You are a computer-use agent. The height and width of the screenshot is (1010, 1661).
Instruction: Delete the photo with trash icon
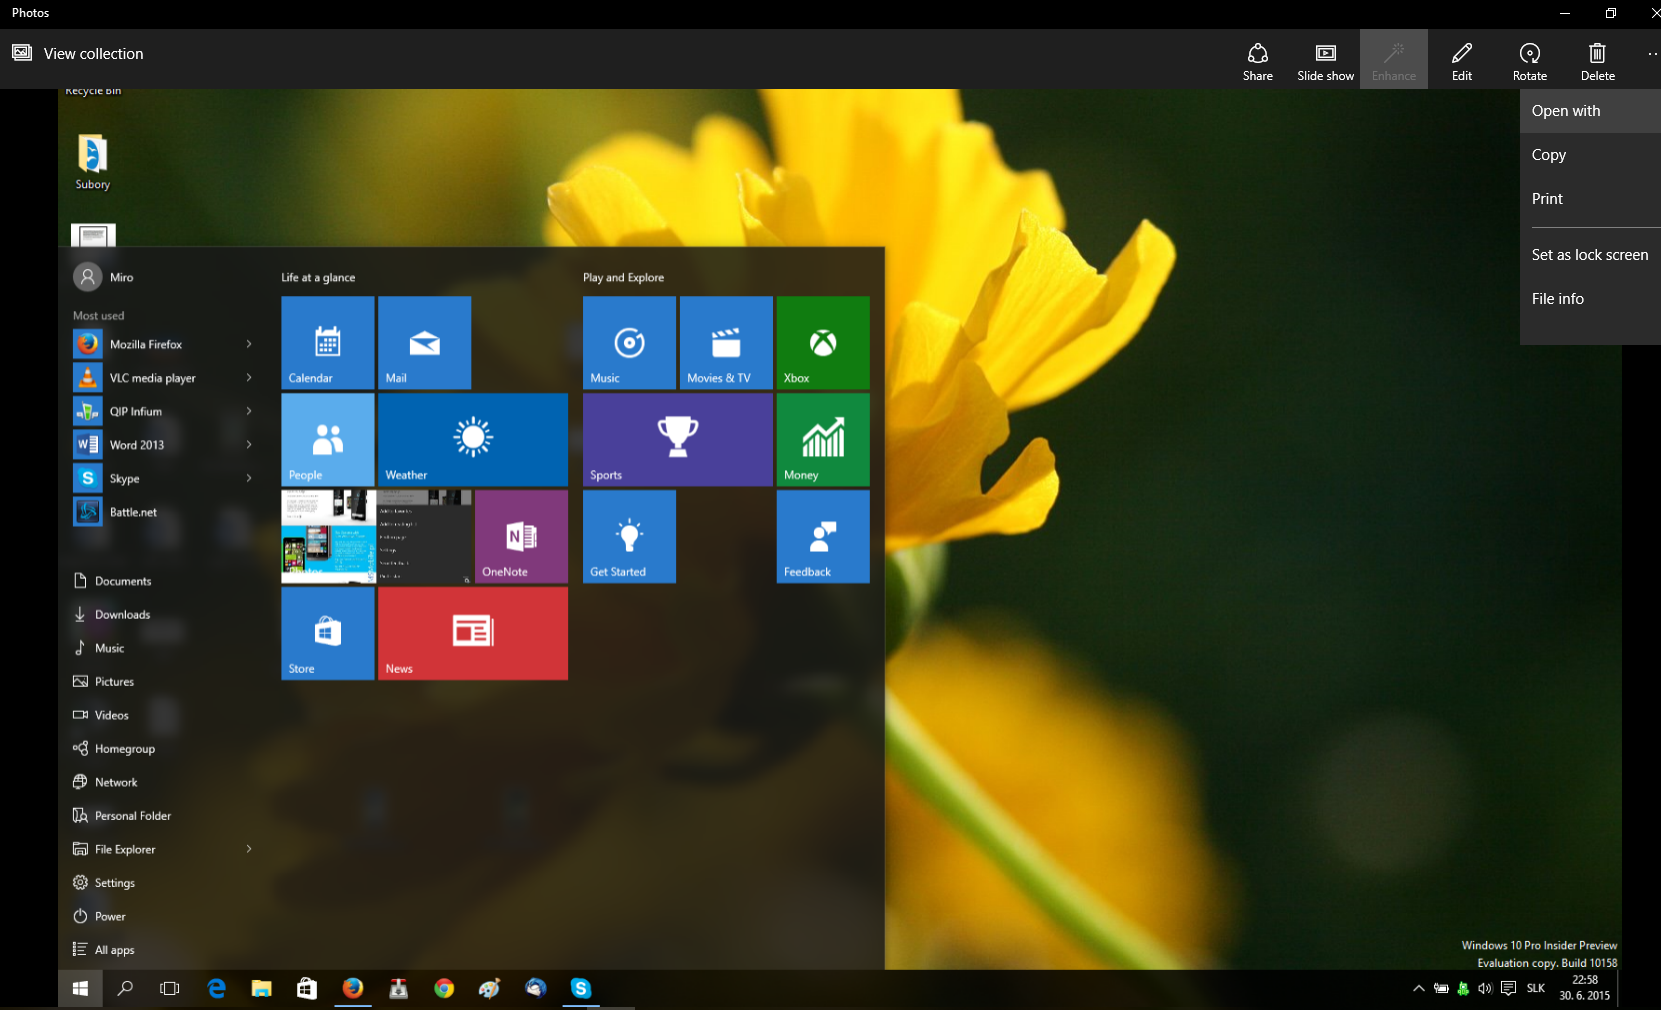click(1597, 60)
